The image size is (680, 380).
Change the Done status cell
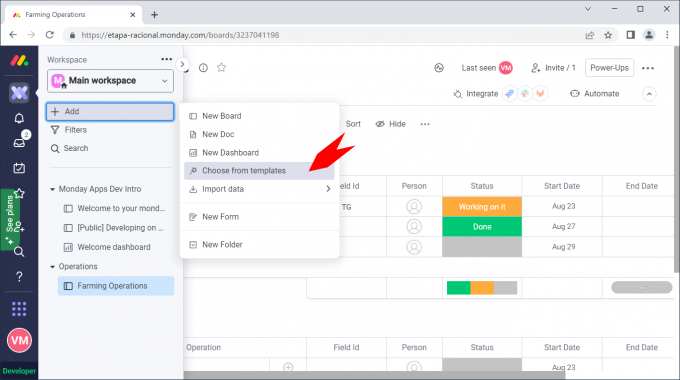pos(482,226)
